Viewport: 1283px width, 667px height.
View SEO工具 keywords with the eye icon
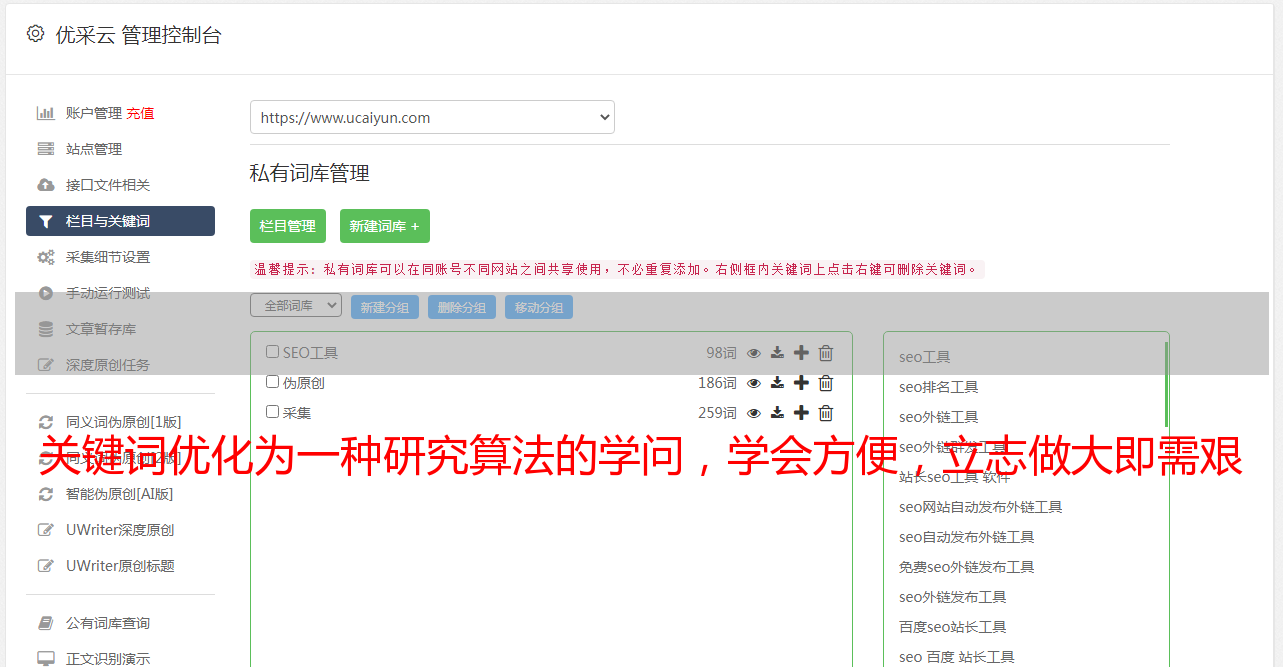pyautogui.click(x=754, y=353)
